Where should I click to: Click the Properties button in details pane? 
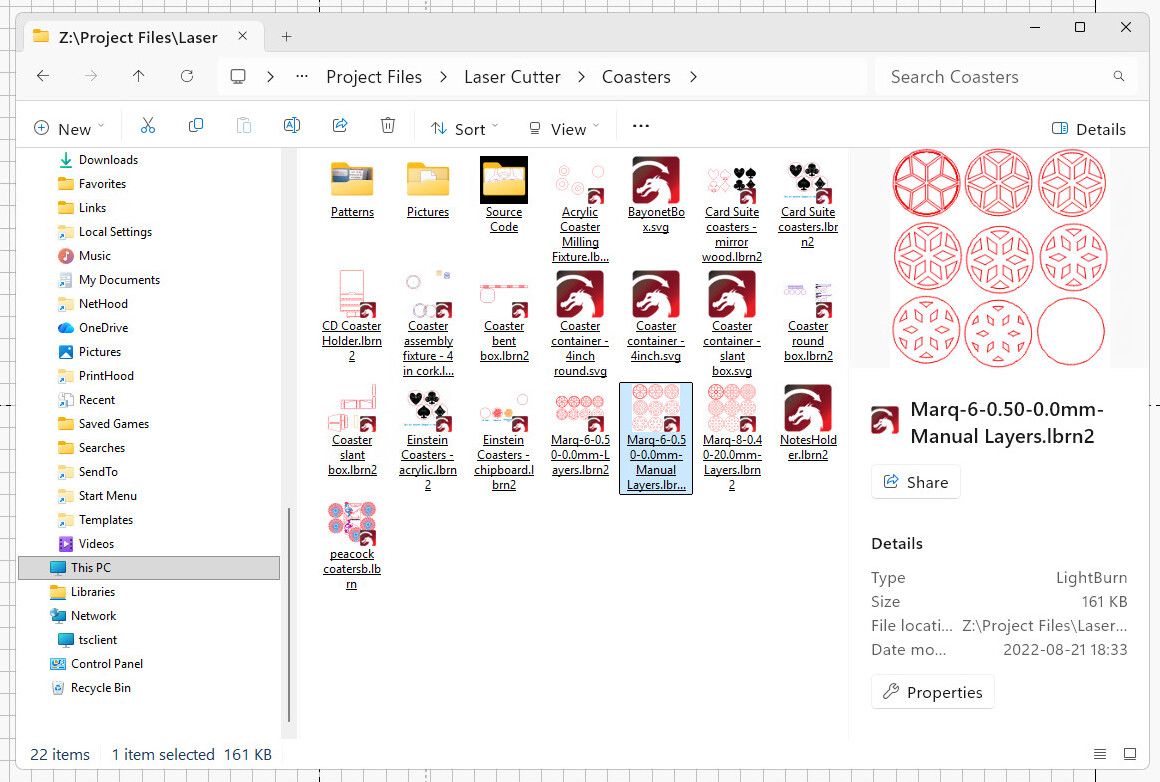[x=932, y=692]
